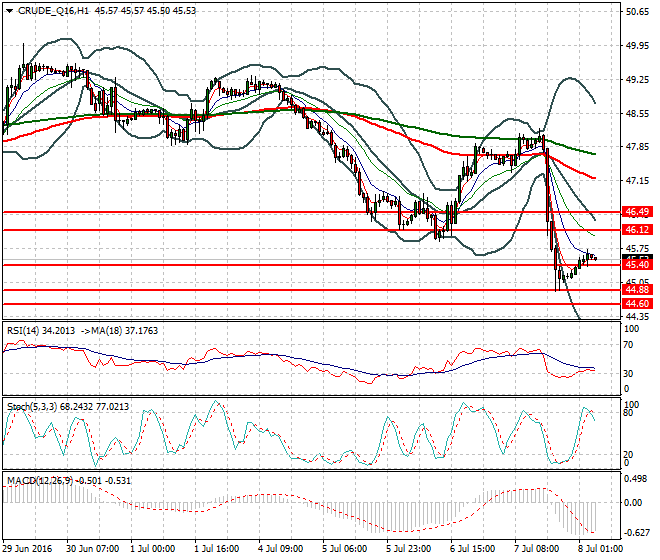Click the RSI scale value 70
The height and width of the screenshot is (560, 660).
point(630,345)
